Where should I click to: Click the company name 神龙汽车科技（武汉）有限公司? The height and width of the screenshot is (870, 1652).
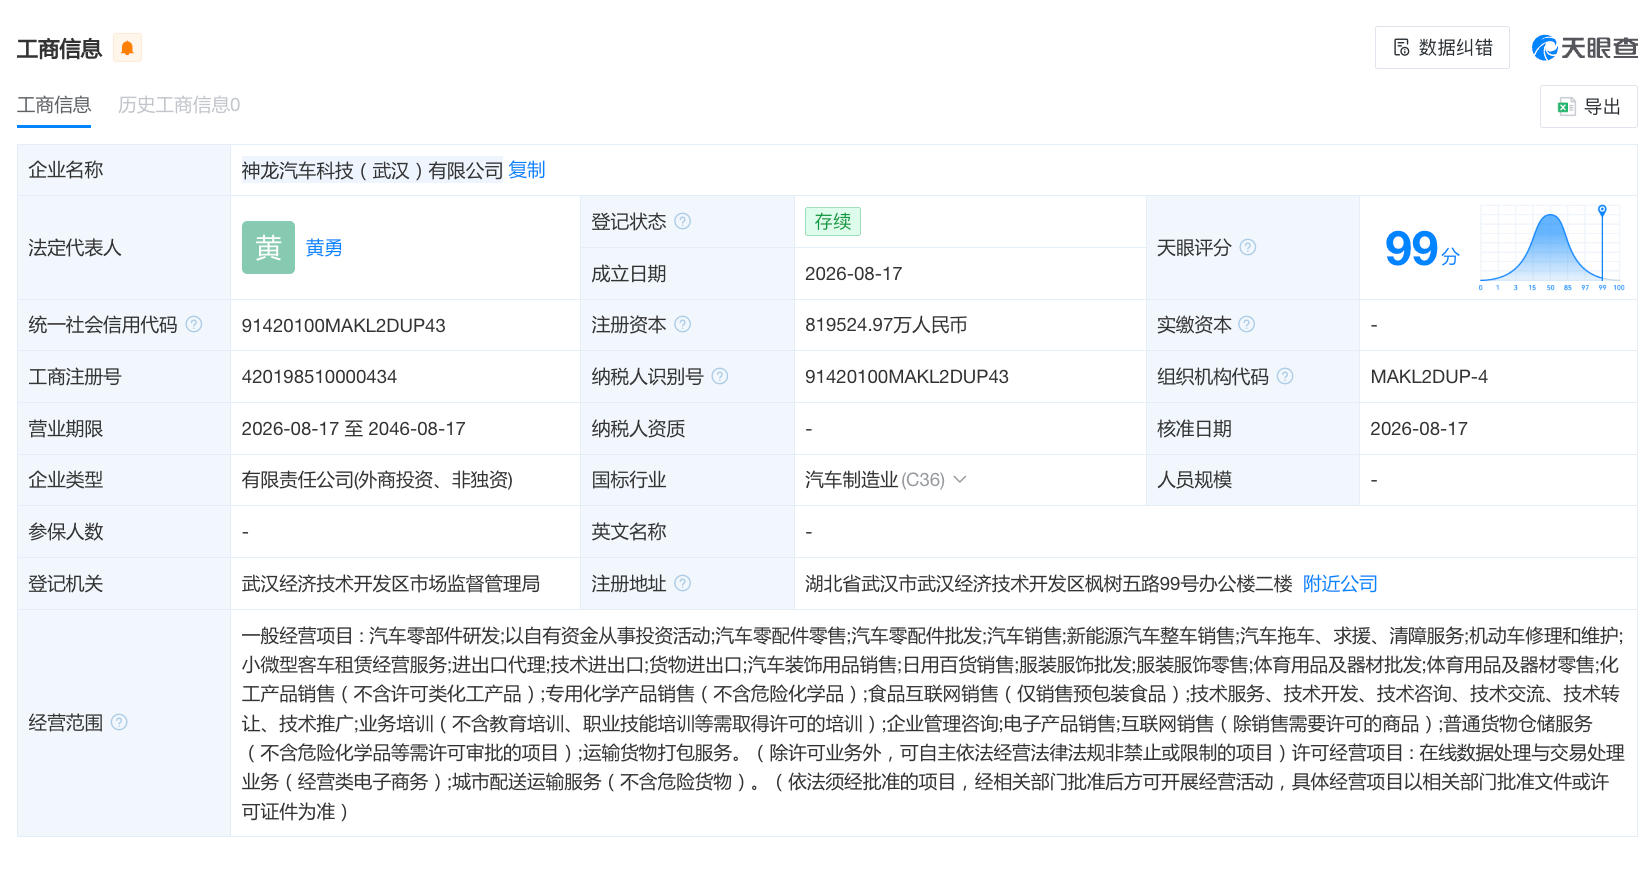coord(372,170)
